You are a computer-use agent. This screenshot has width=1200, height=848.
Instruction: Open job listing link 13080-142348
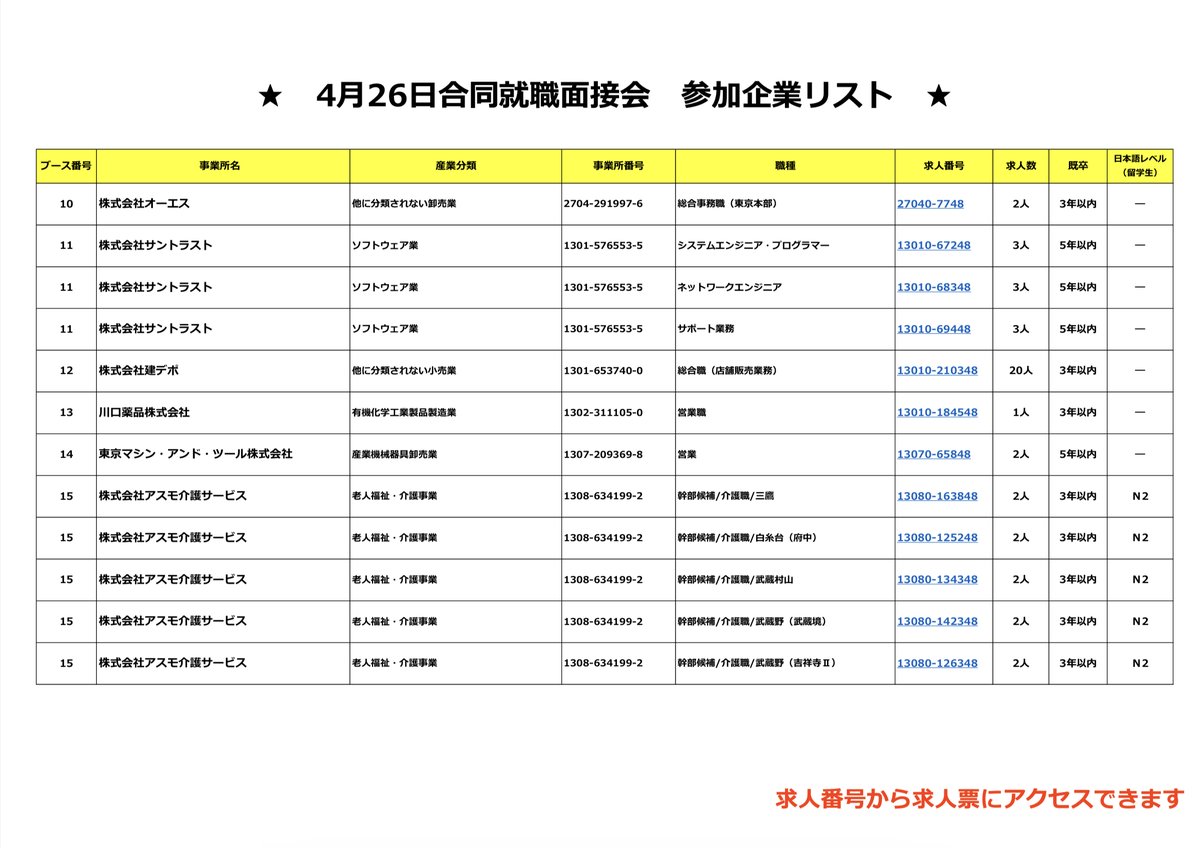click(x=937, y=622)
